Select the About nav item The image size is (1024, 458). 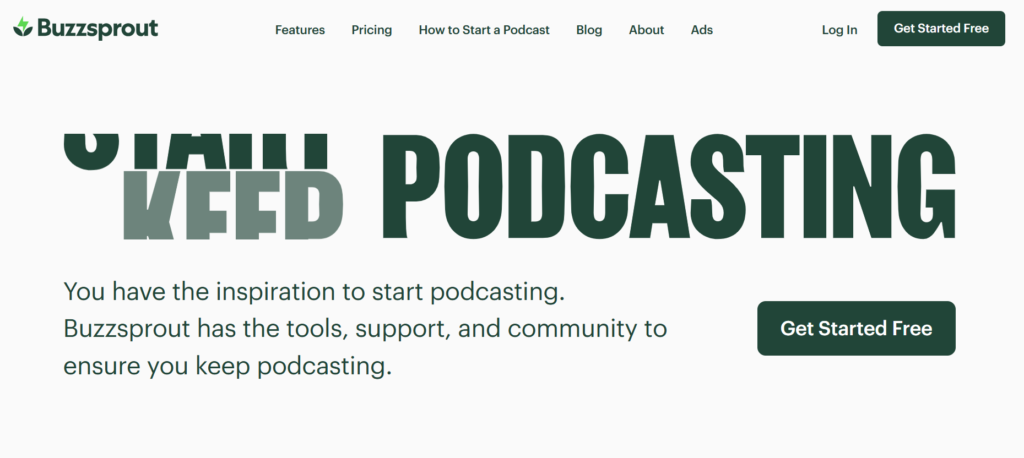point(646,30)
